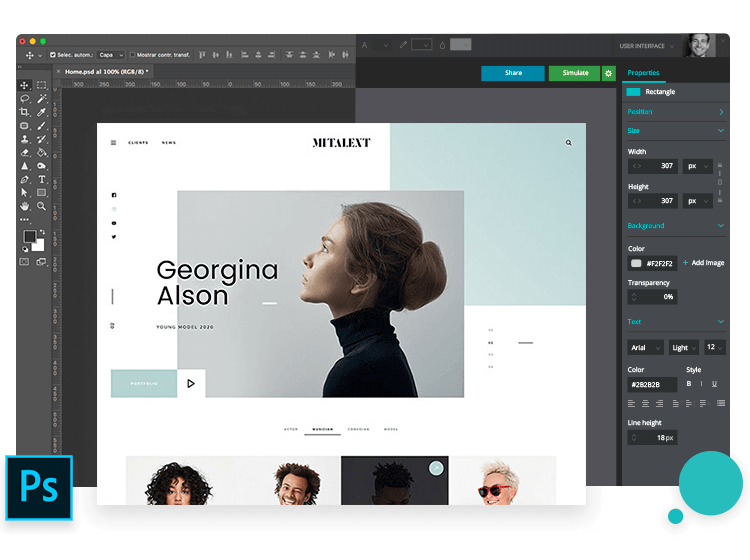Viewport: 750px width, 560px height.
Task: Open the Light font weight dropdown
Action: (684, 348)
